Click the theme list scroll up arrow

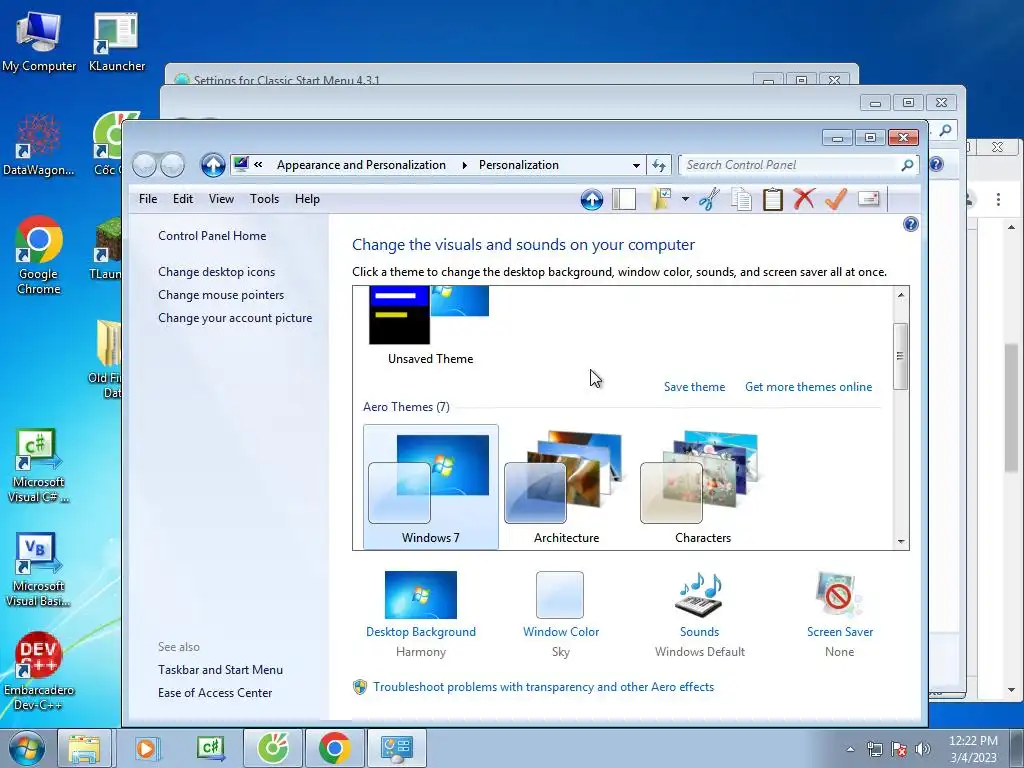[x=901, y=295]
